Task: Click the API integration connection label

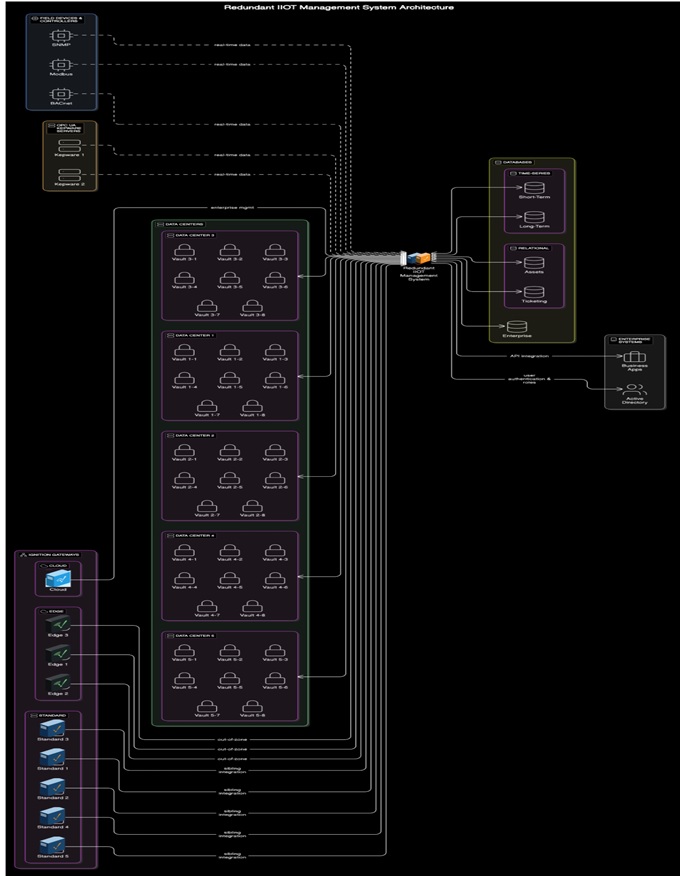Action: 525,354
